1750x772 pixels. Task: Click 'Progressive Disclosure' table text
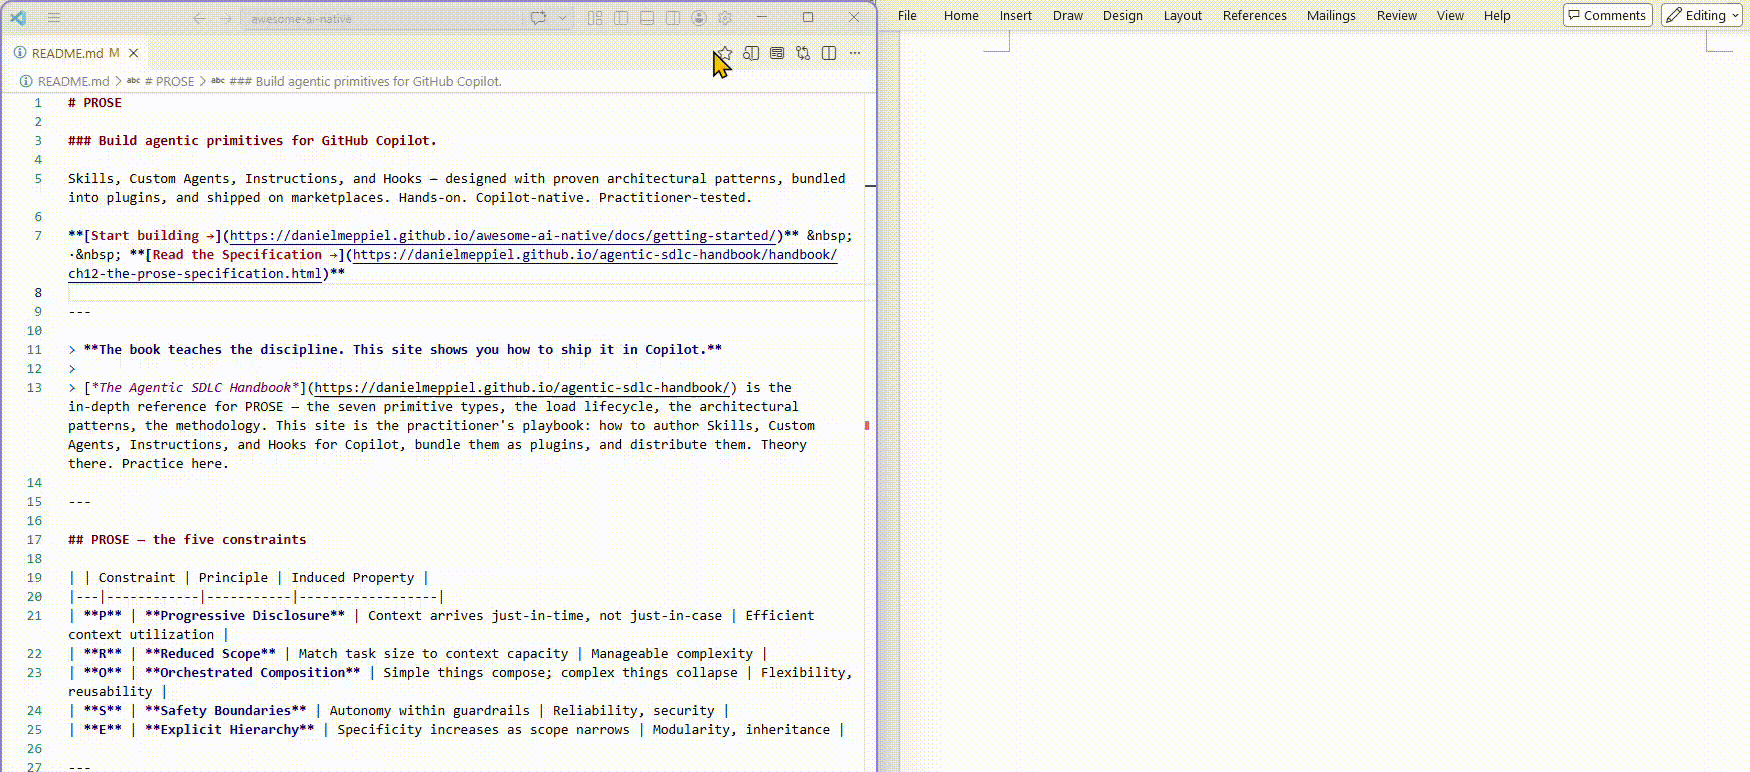(x=245, y=616)
